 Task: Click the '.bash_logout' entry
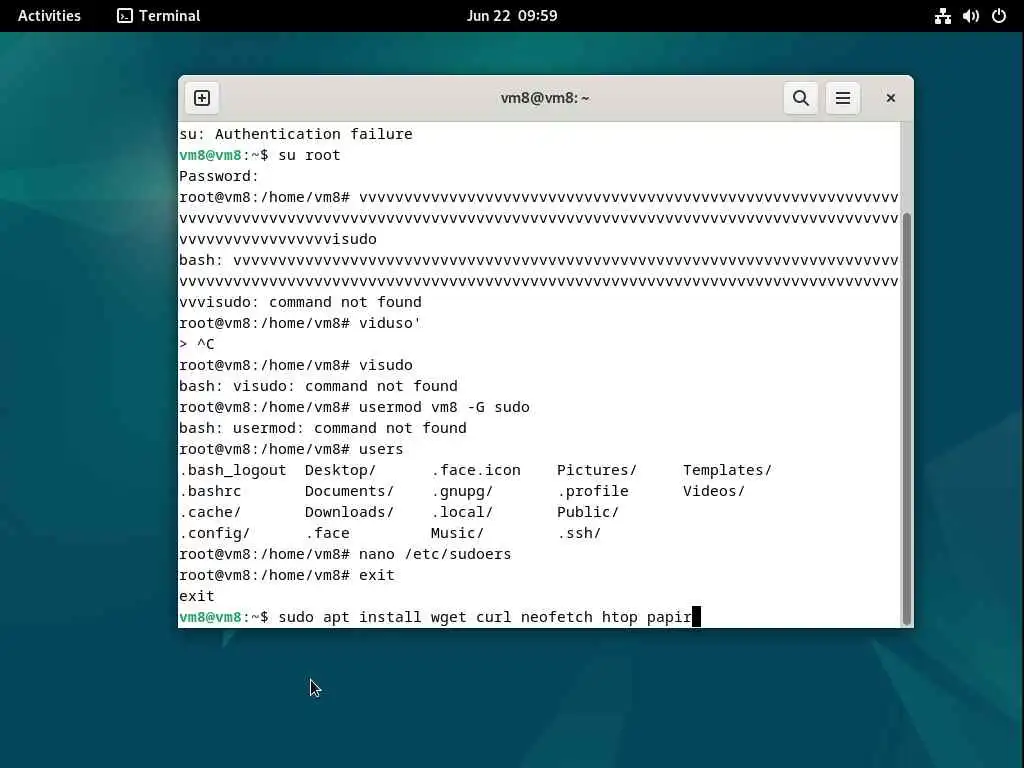(232, 470)
